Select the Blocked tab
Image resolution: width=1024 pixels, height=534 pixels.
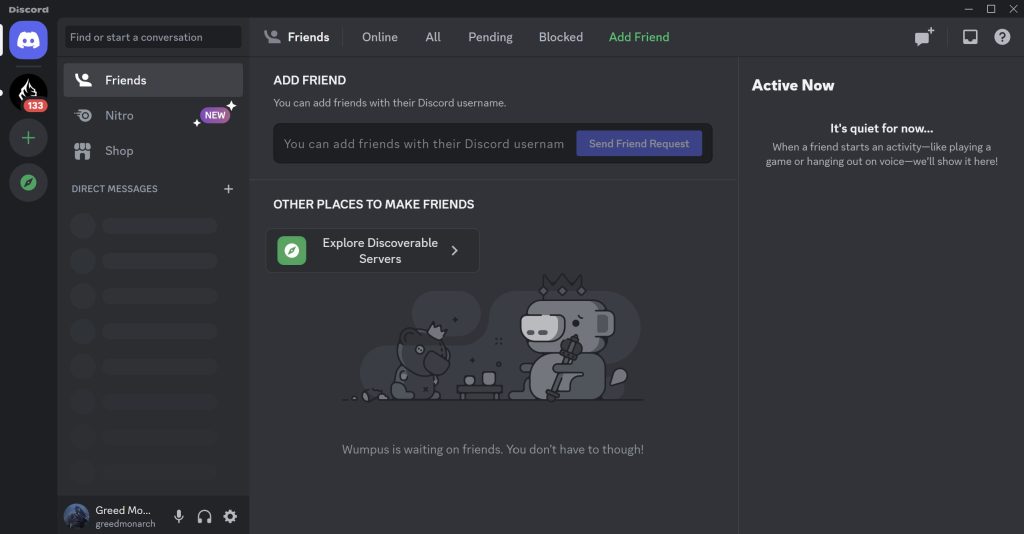pyautogui.click(x=560, y=37)
